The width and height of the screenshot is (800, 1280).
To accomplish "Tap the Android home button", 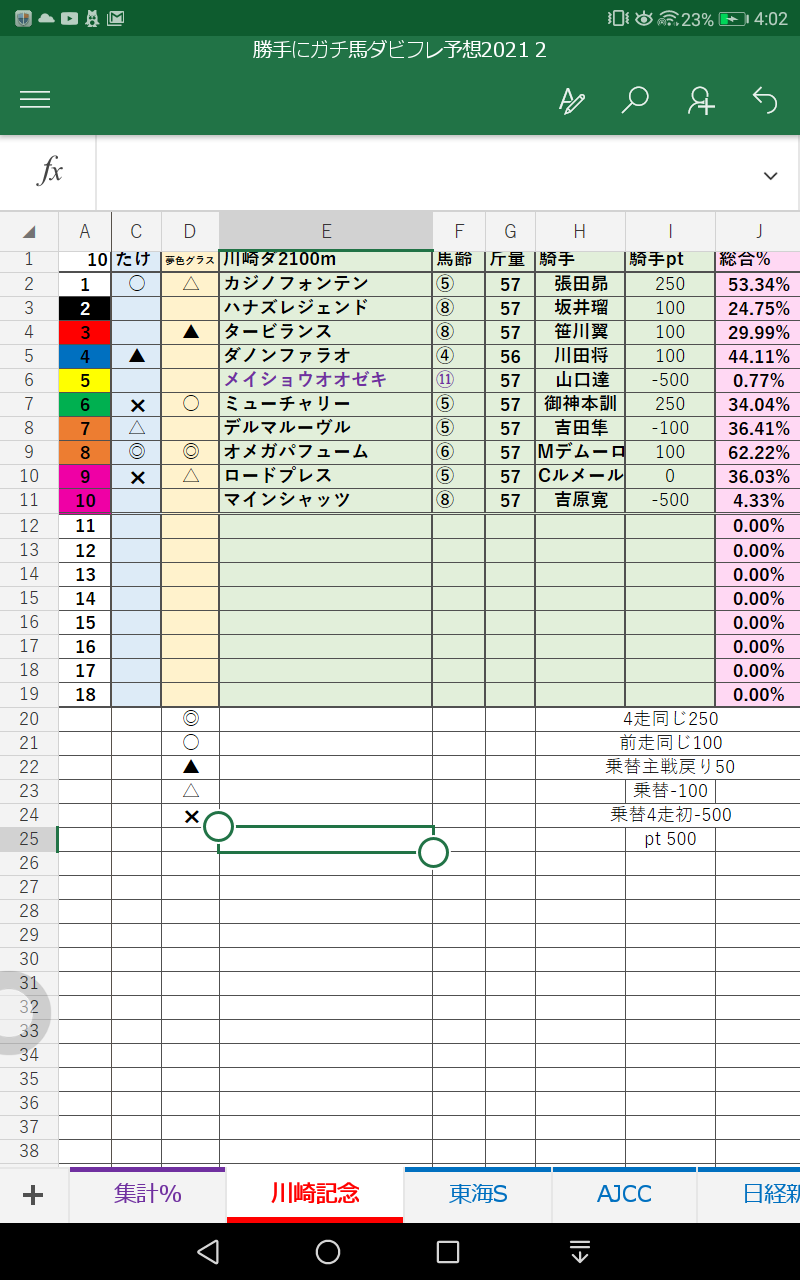I will (328, 1252).
